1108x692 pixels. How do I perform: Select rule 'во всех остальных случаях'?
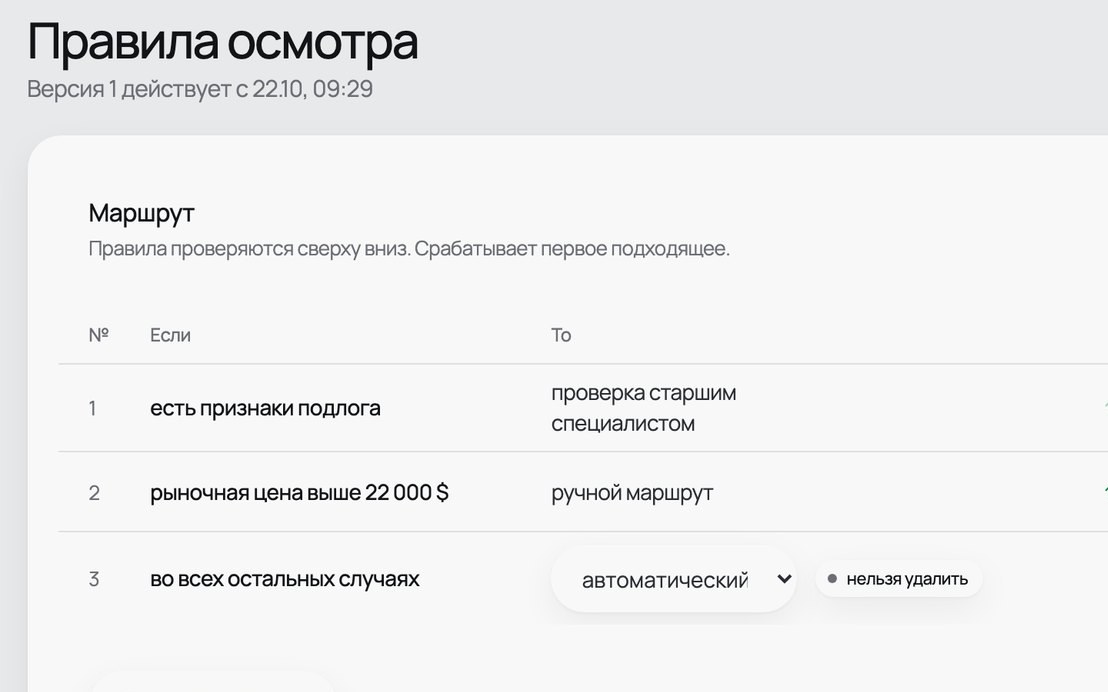pos(285,579)
